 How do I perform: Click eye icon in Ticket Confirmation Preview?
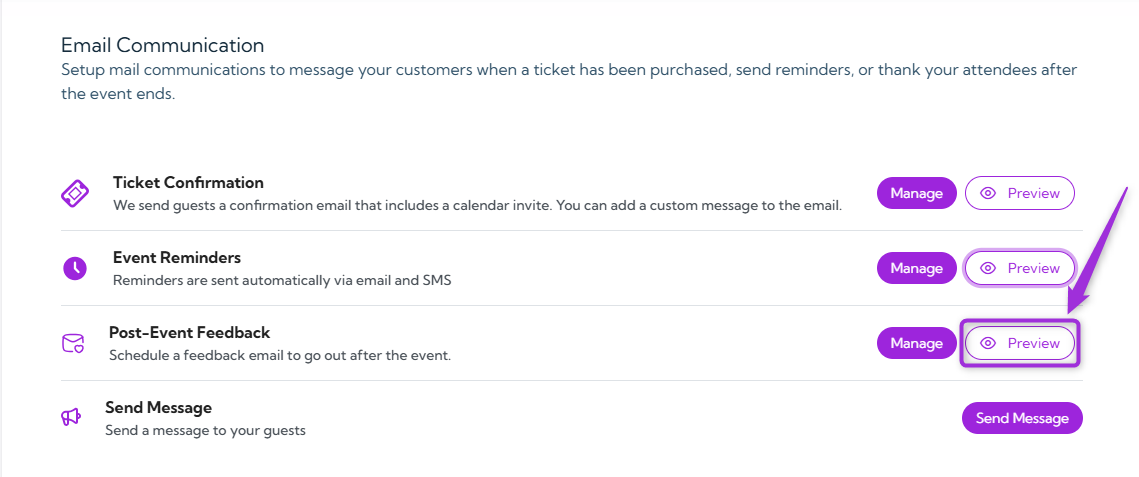pos(988,193)
